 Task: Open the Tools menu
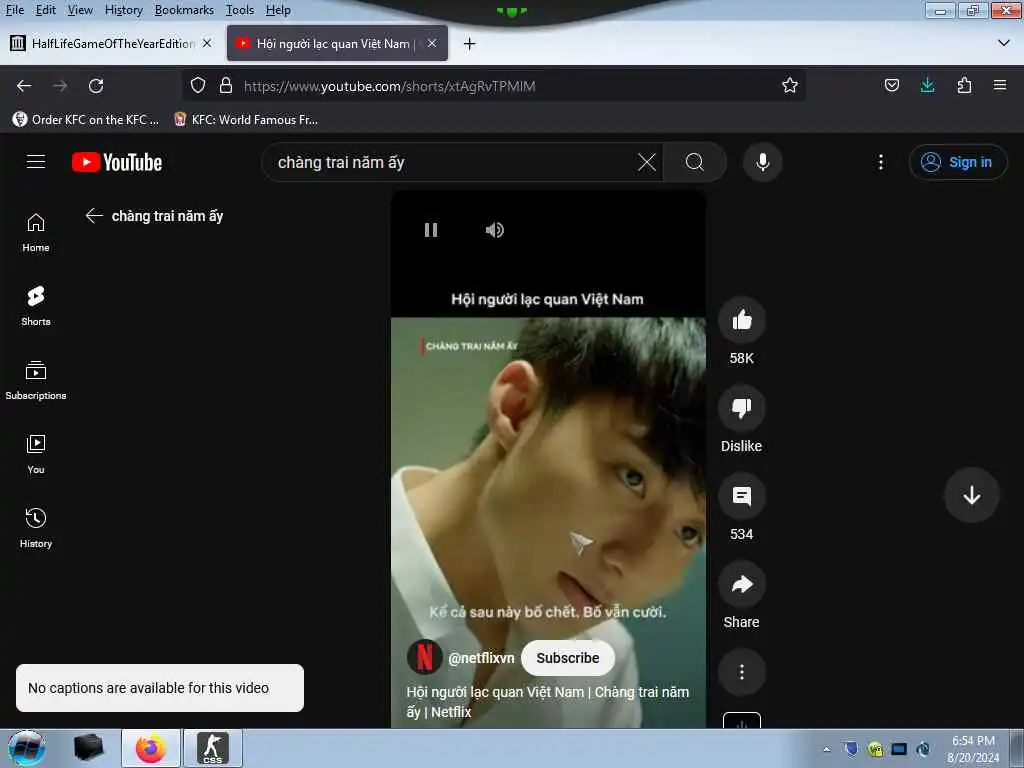pos(240,10)
